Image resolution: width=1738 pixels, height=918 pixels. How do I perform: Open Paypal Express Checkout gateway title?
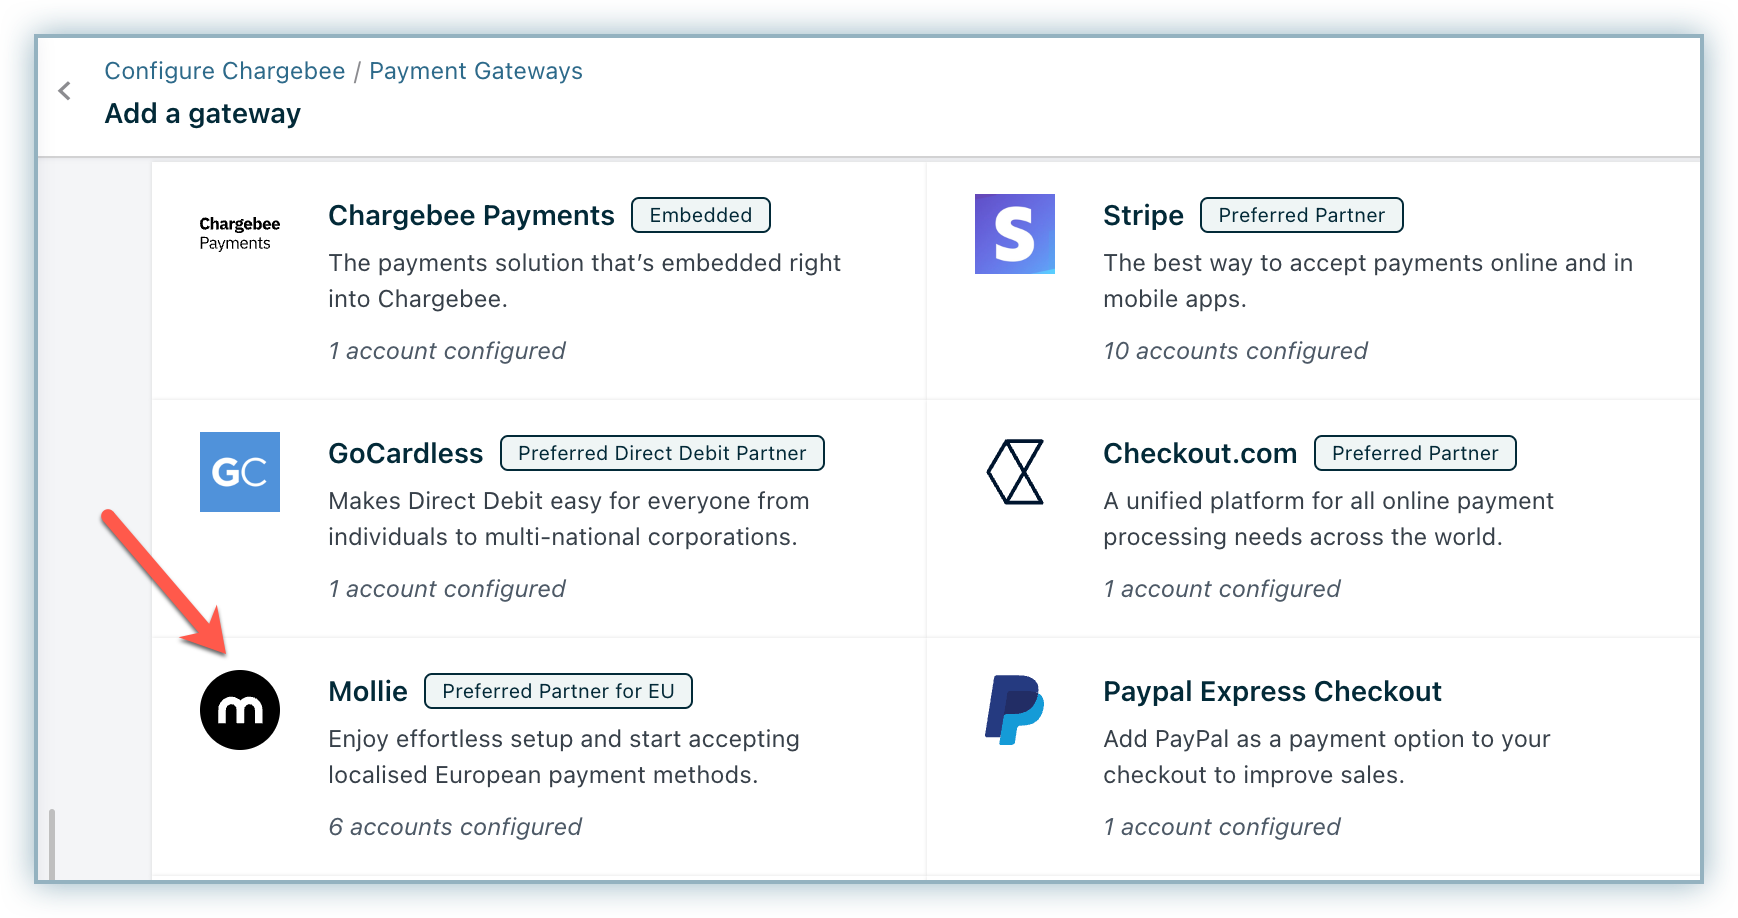tap(1272, 692)
